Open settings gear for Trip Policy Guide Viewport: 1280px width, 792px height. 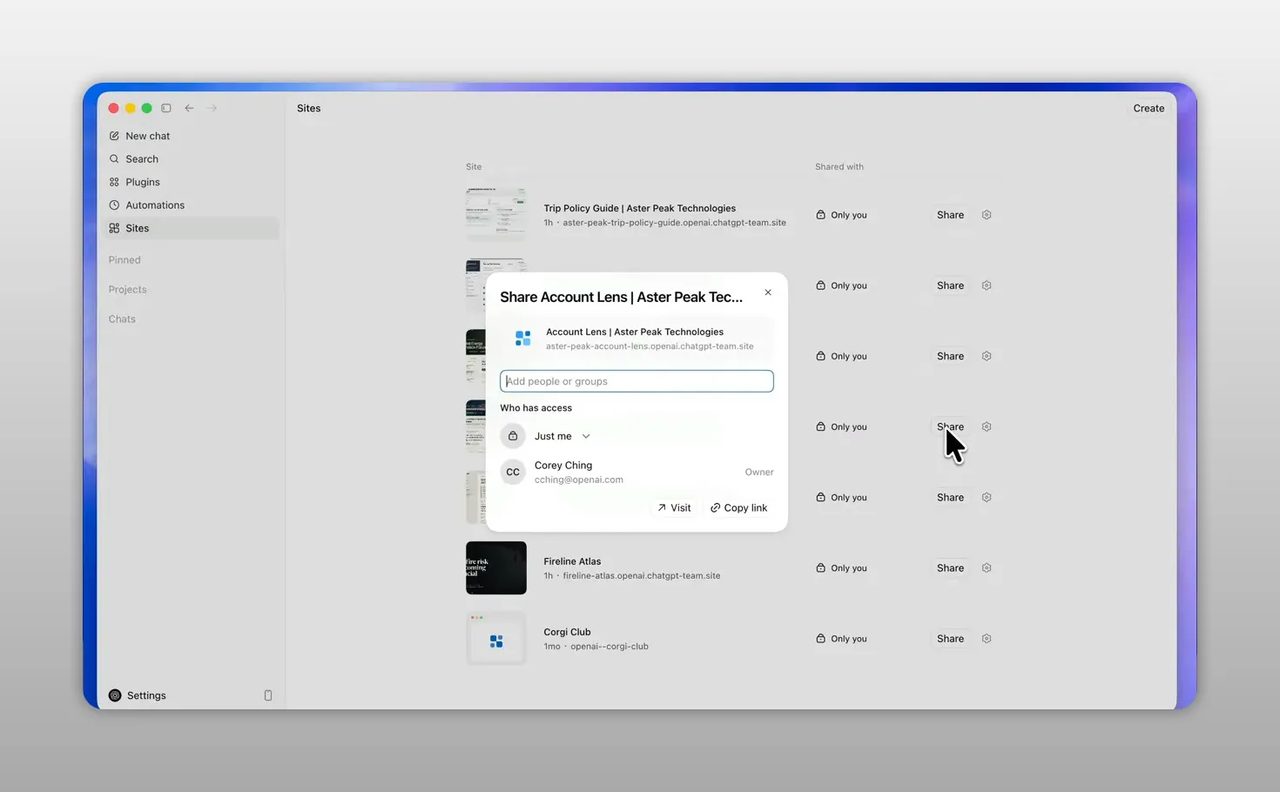(x=986, y=215)
